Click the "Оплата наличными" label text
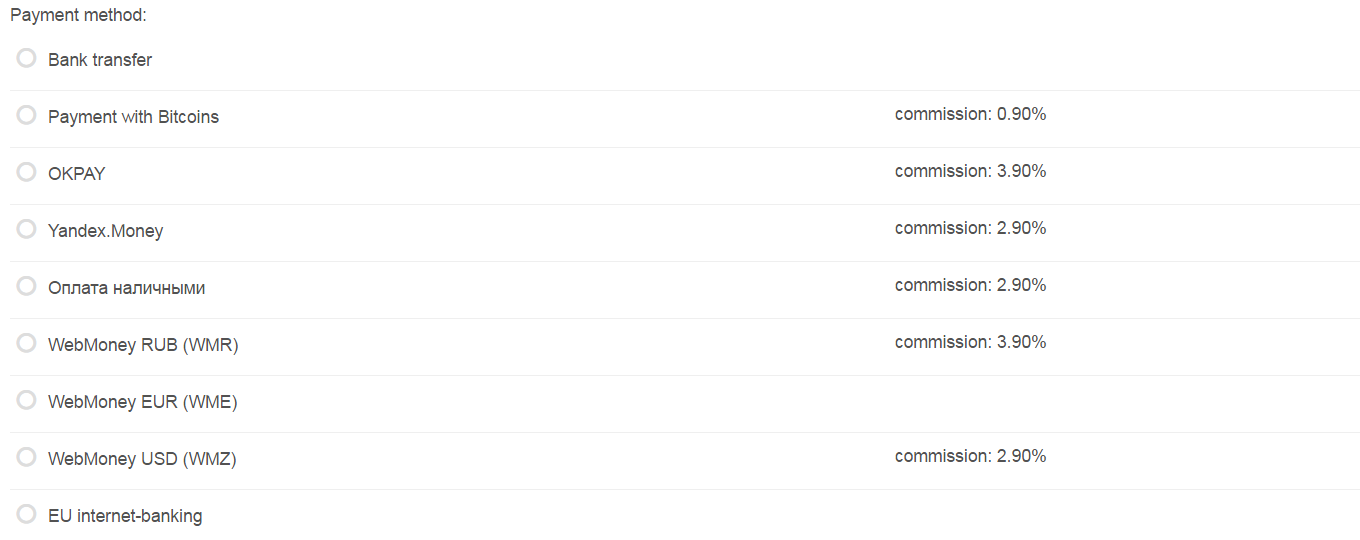Viewport: 1360px width, 540px height. [126, 288]
